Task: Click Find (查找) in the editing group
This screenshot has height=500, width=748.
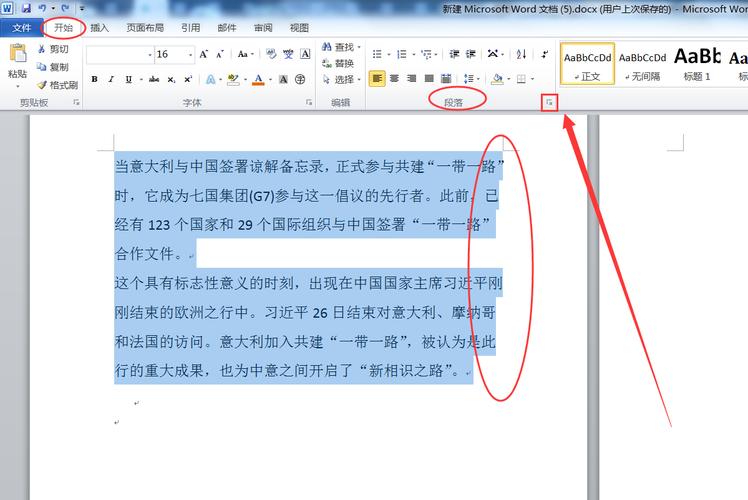Action: [x=341, y=47]
